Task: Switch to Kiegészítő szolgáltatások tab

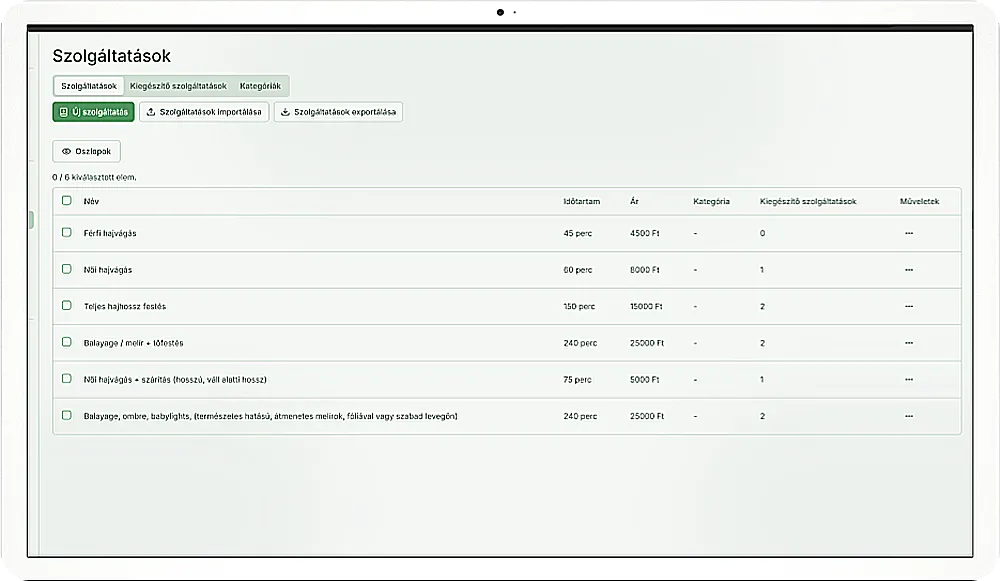Action: (178, 86)
